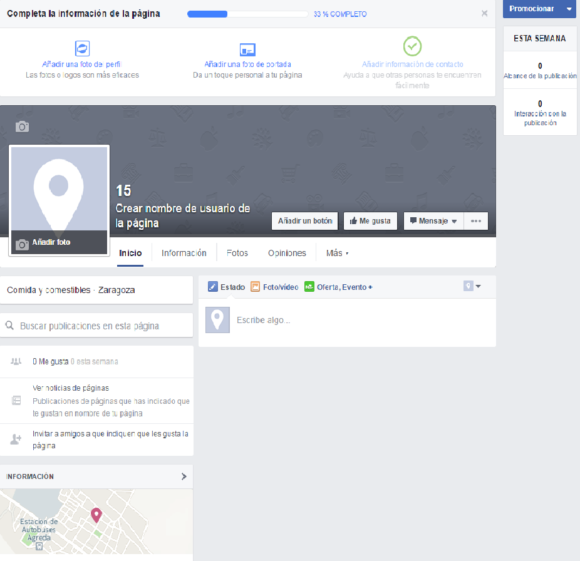
Task: Click the Zaragoza location text
Action: [116, 290]
